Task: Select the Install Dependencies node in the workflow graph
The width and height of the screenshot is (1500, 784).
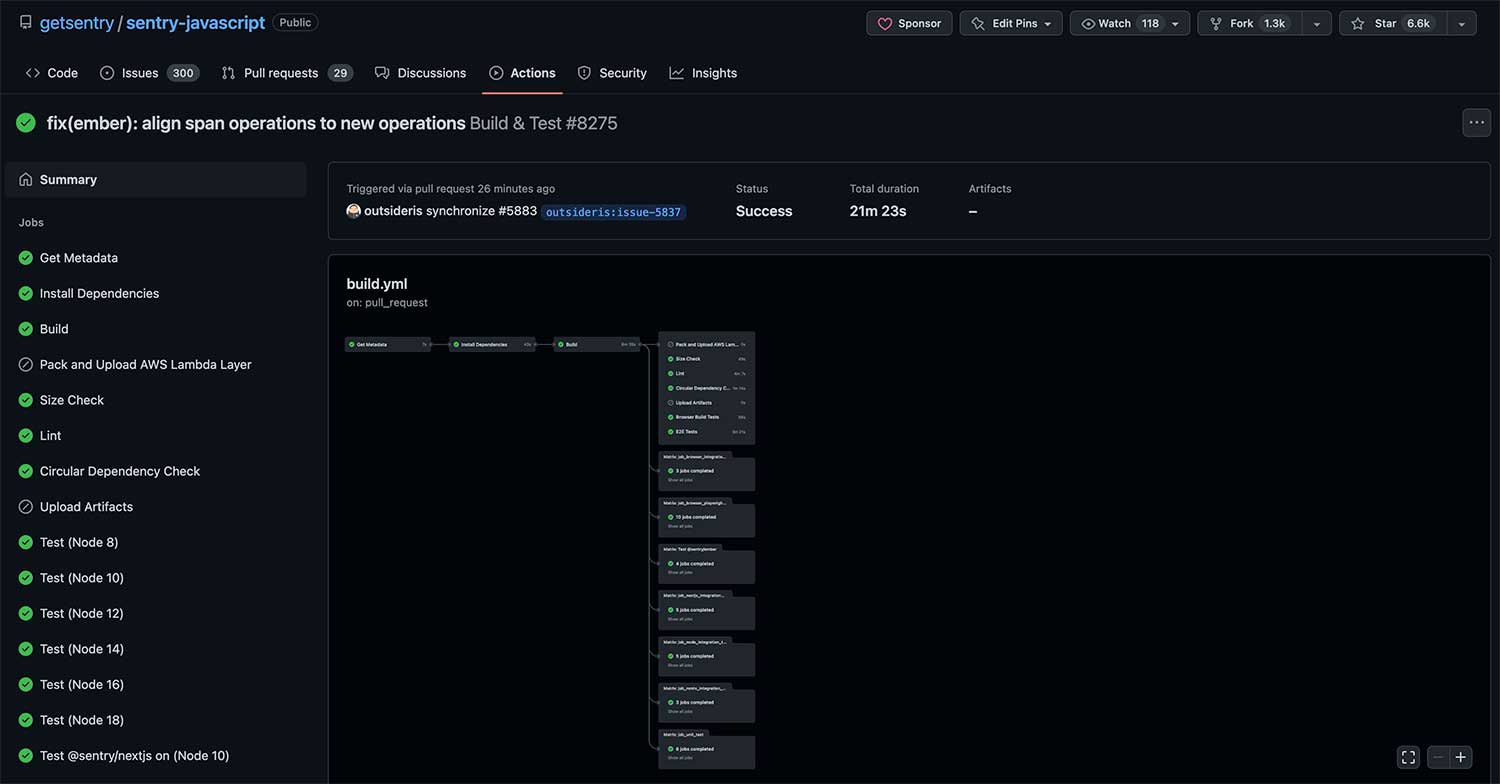Action: click(492, 344)
